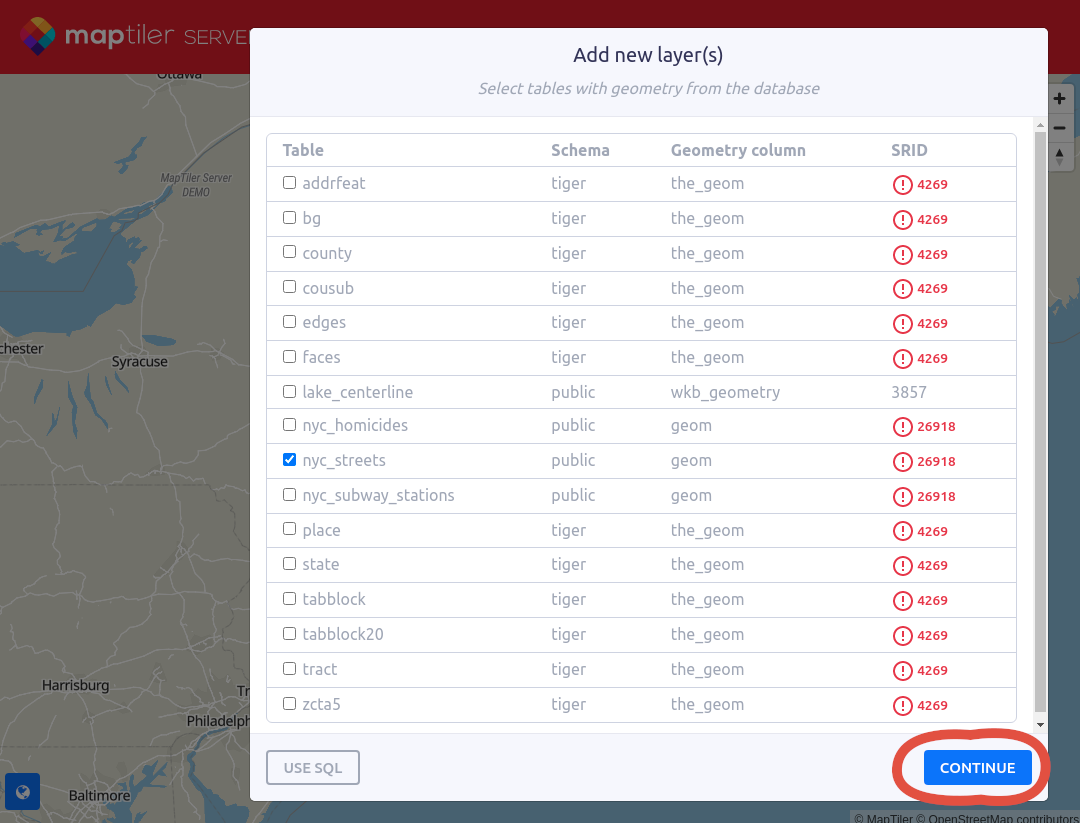Click the SRID warning icon for nyc_homicides
The width and height of the screenshot is (1080, 823).
click(x=903, y=427)
